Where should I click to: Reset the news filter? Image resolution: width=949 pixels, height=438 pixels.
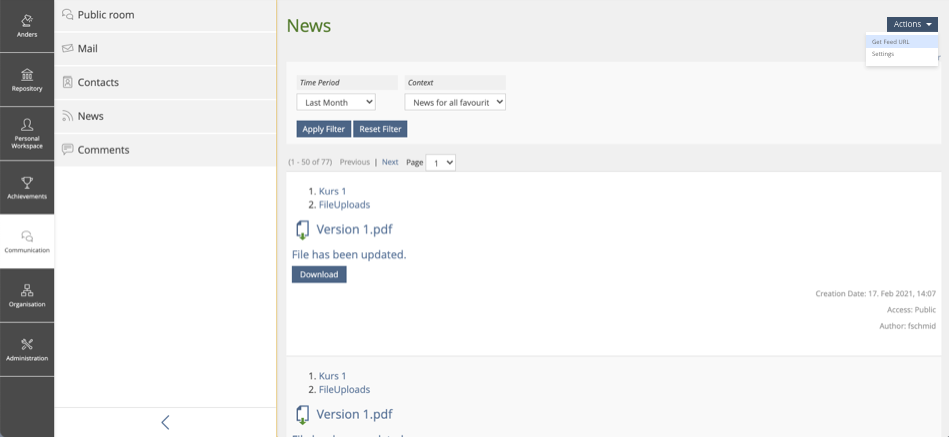pos(380,129)
